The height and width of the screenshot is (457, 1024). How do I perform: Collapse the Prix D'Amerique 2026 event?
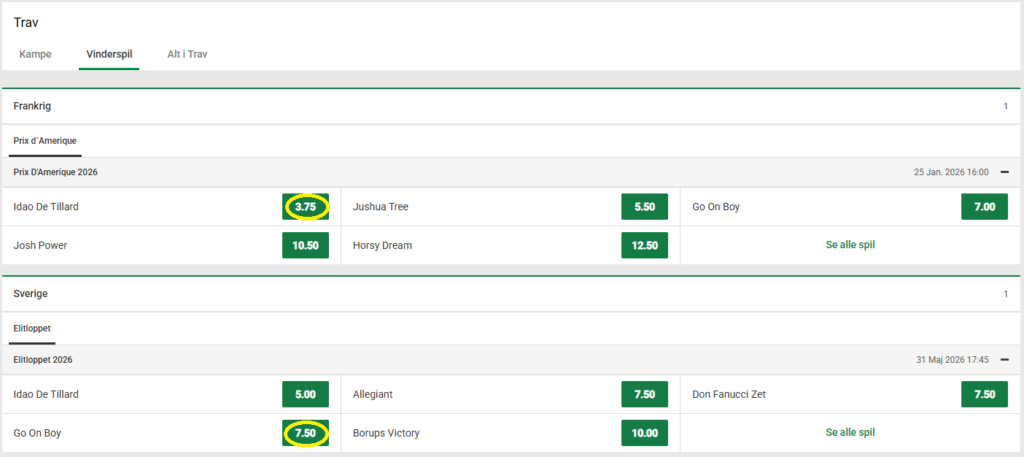click(1004, 172)
